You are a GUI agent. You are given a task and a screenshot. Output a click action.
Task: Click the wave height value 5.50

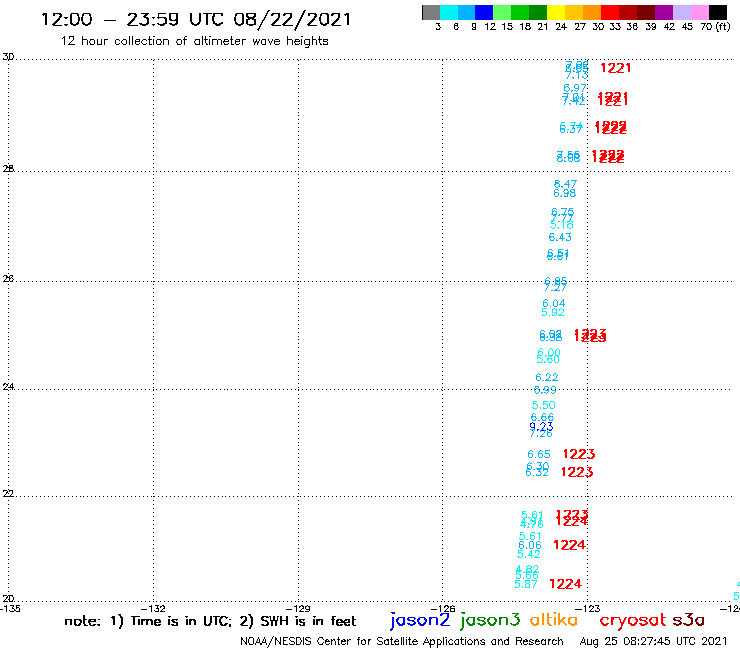tap(544, 405)
